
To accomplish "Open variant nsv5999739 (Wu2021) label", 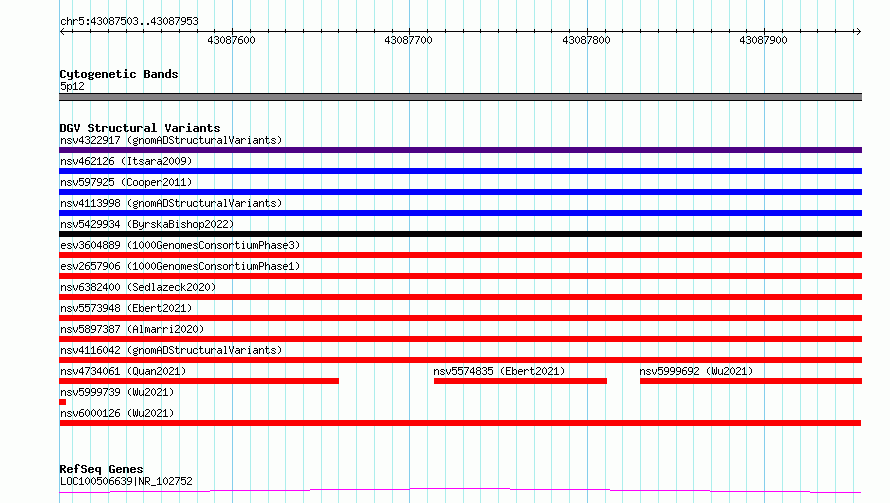I will [x=117, y=392].
